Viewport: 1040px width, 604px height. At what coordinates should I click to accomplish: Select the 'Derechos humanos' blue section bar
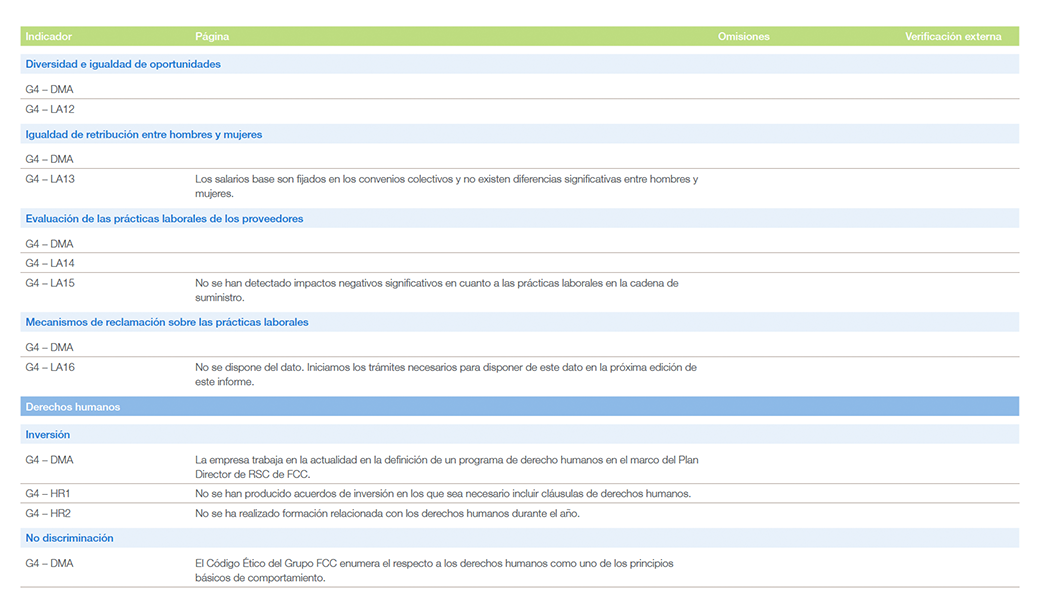click(x=519, y=406)
